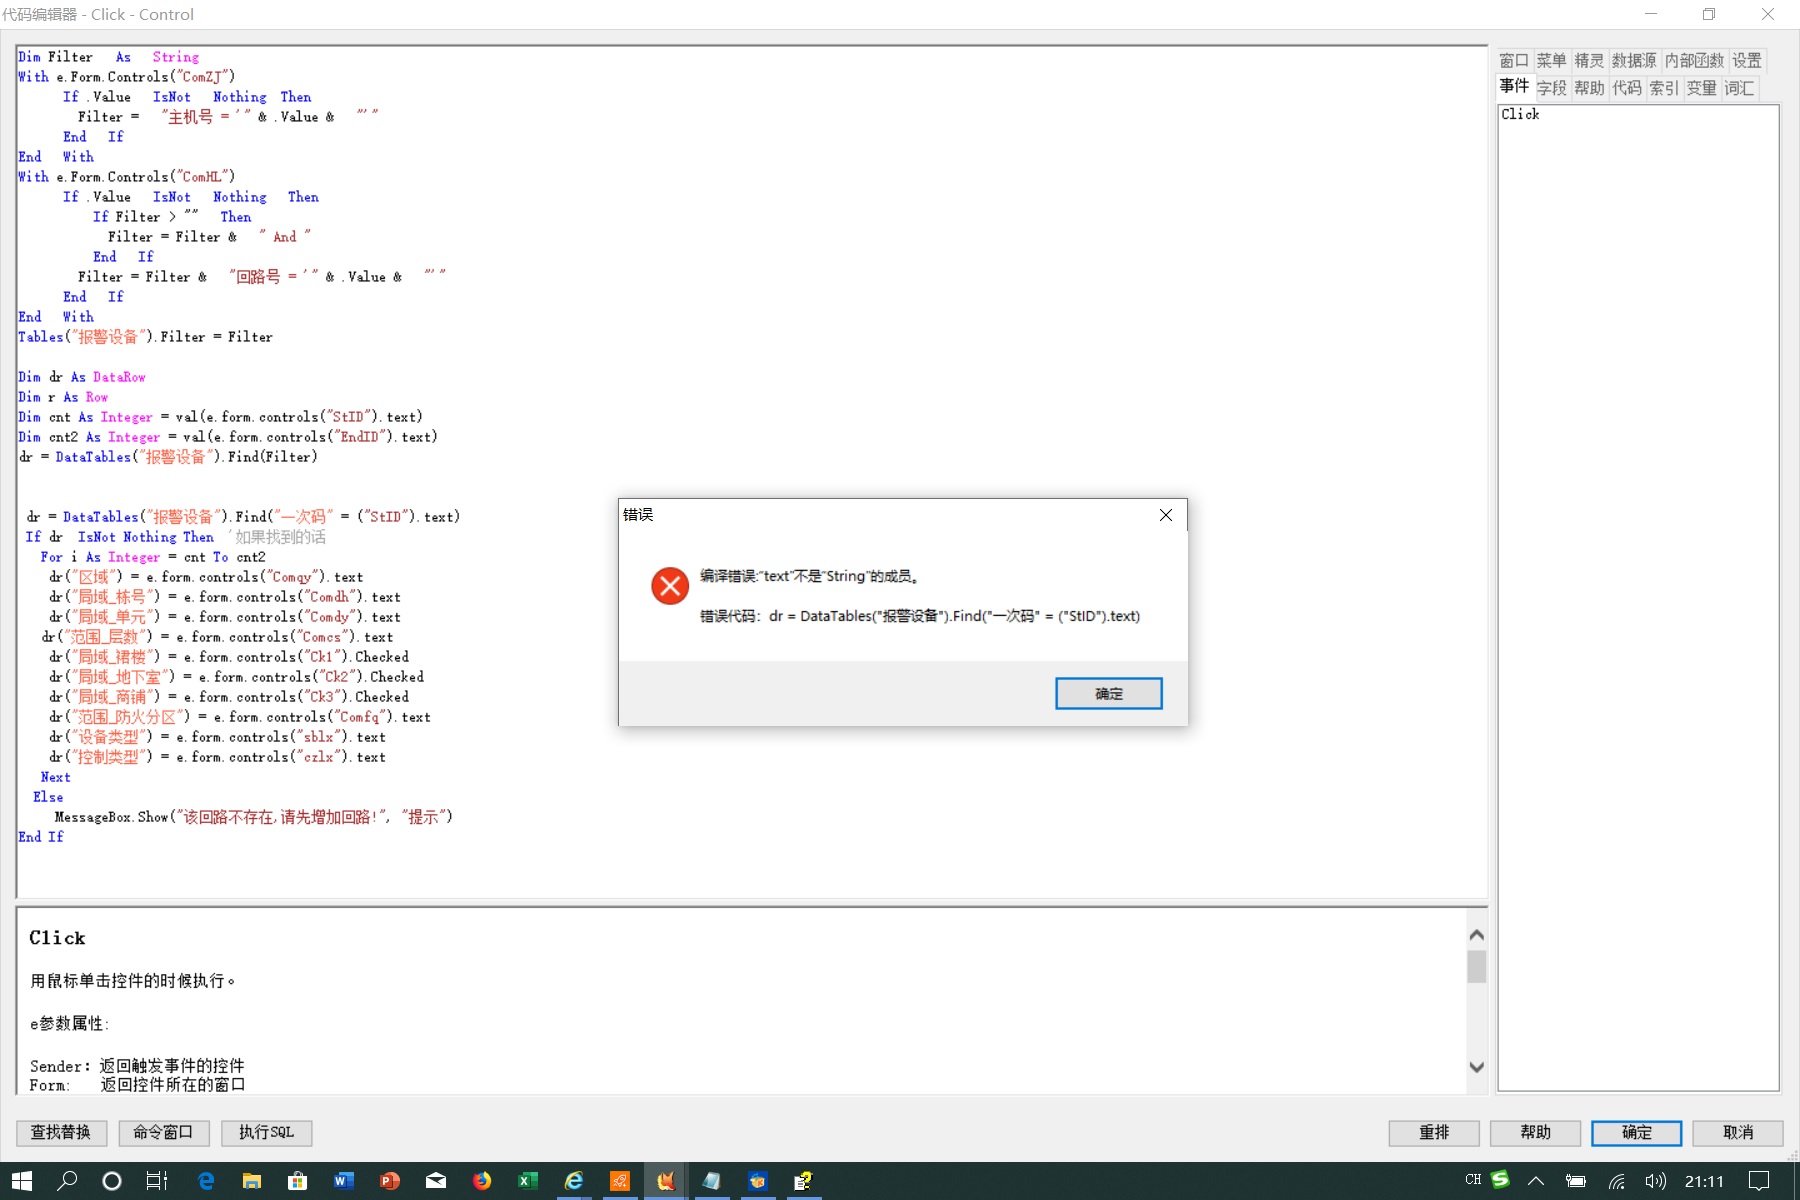Click the 21:11 taskbar clock
This screenshot has width=1800, height=1200.
[1704, 1181]
